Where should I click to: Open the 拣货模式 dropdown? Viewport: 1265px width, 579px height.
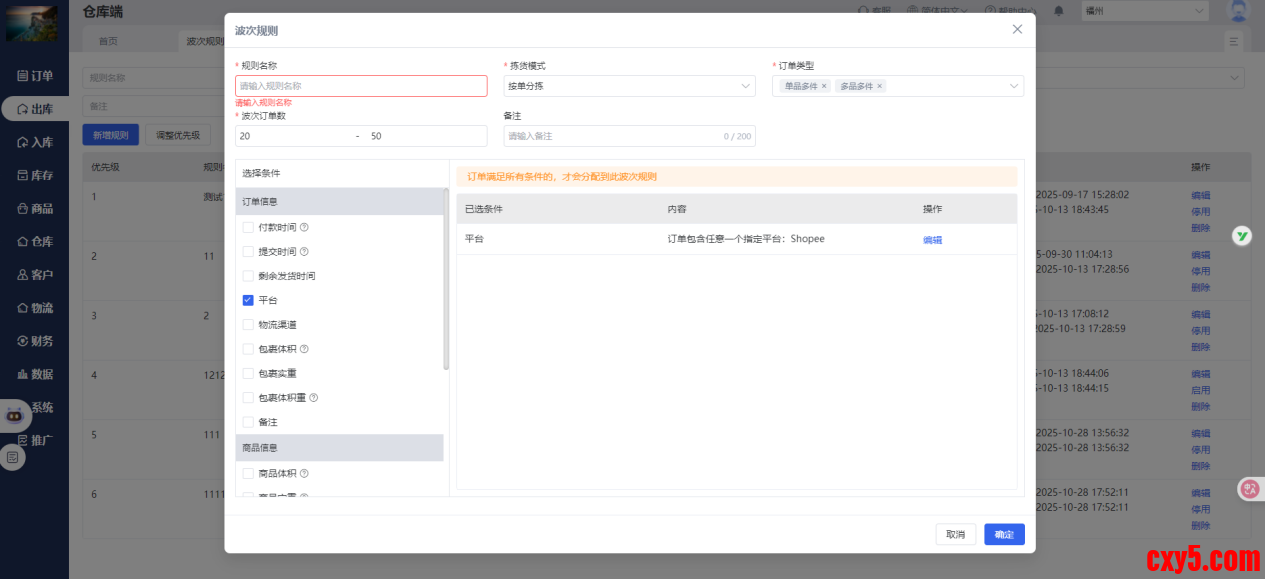(x=629, y=86)
